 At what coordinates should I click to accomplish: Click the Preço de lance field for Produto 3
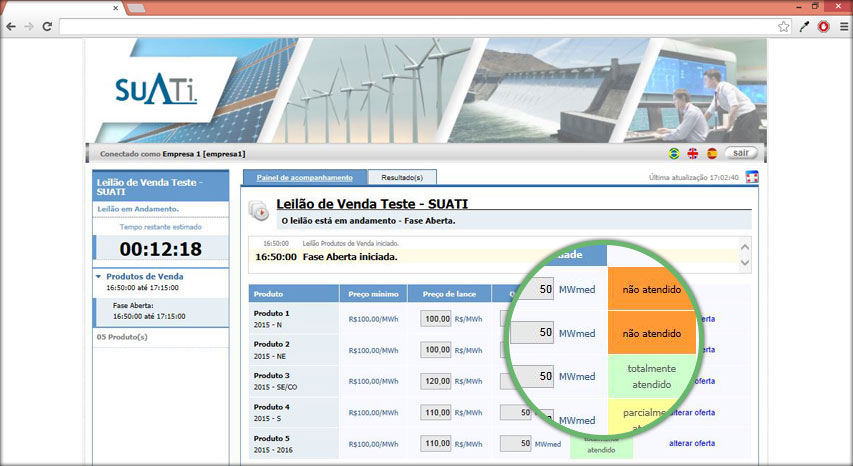click(436, 381)
